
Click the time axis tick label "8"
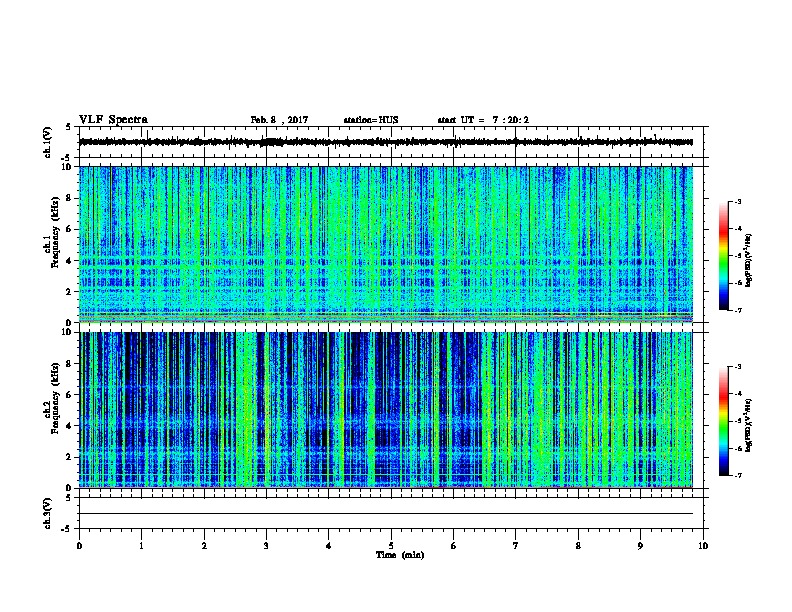(578, 545)
